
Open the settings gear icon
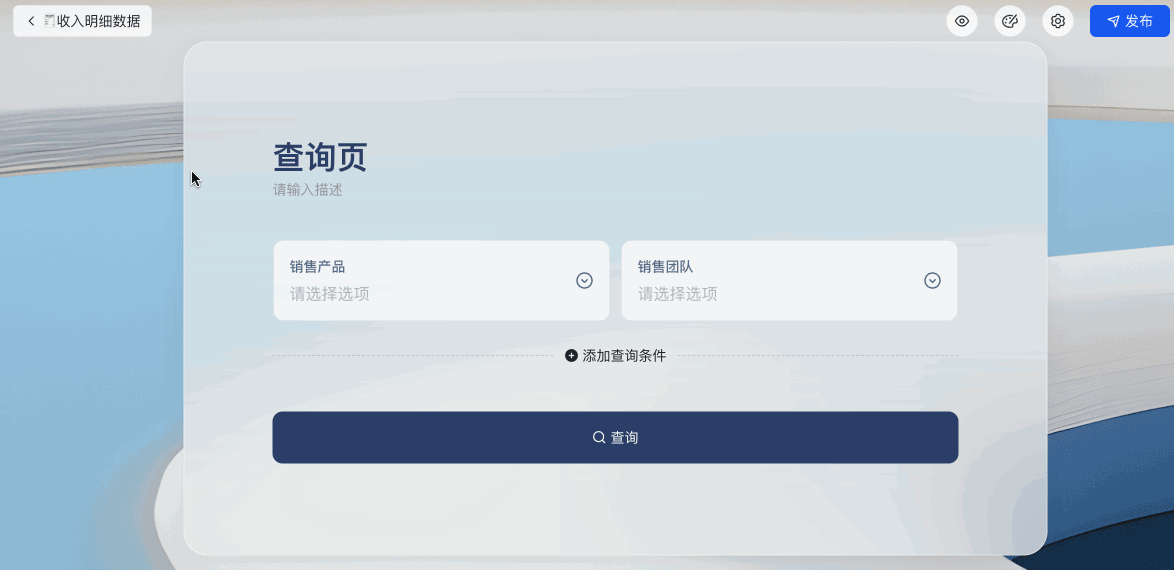1057,21
